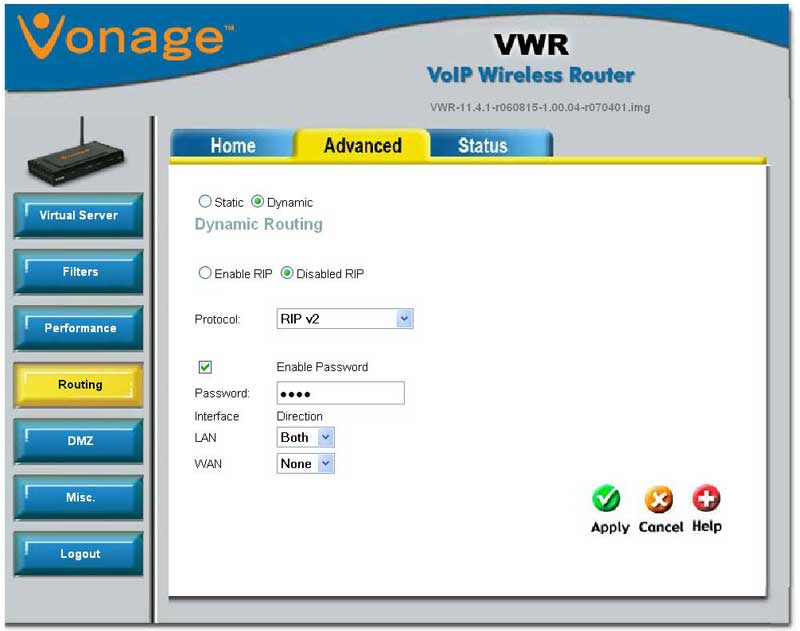Expand the LAN direction dropdown
Viewport: 800px width, 631px height.
coord(305,437)
